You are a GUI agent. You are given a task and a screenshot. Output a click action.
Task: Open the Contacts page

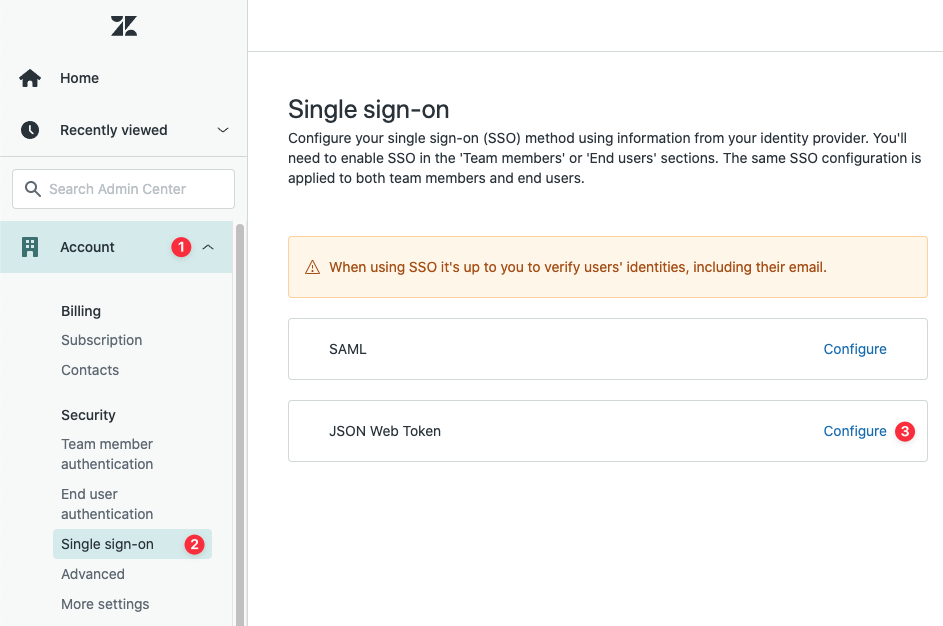coord(90,370)
